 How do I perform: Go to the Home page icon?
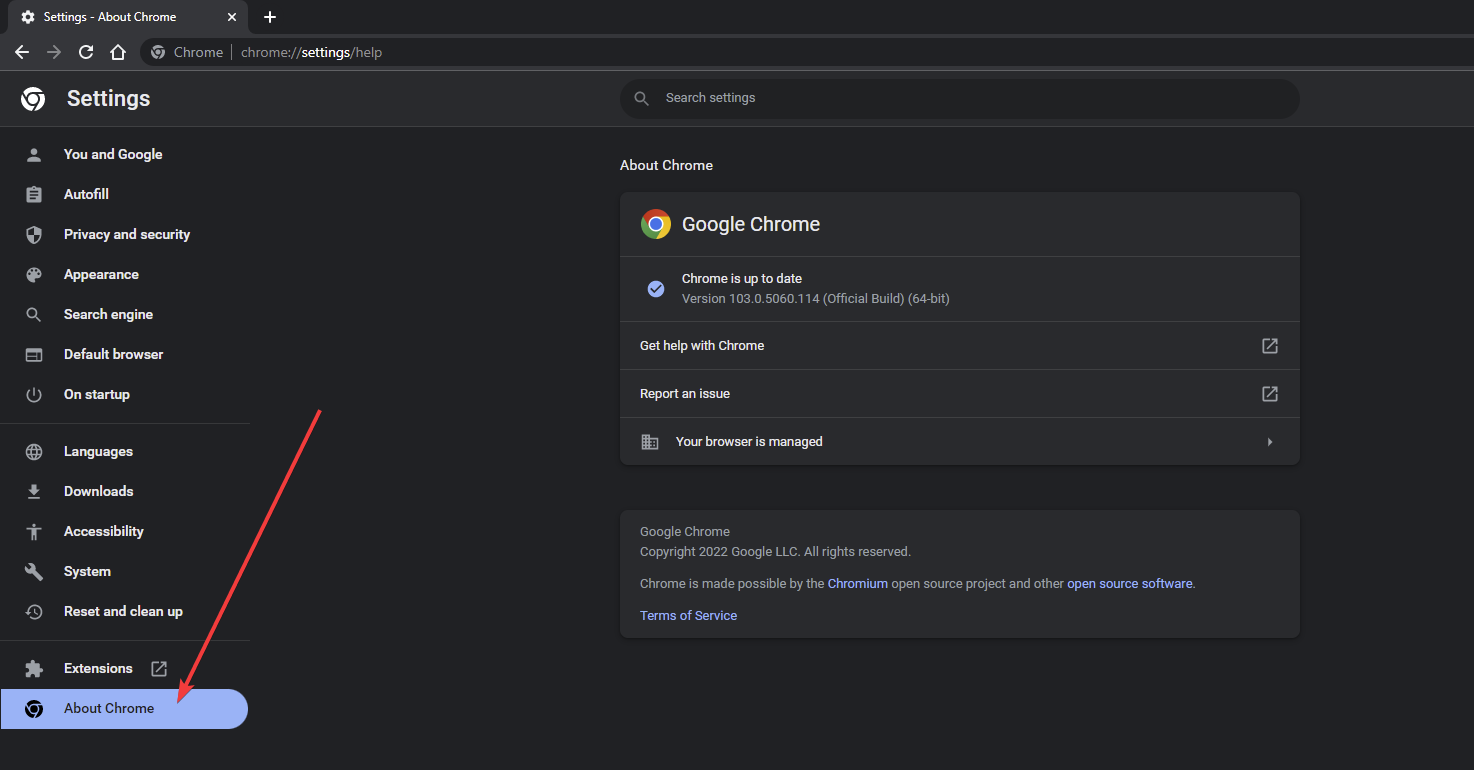(x=118, y=52)
